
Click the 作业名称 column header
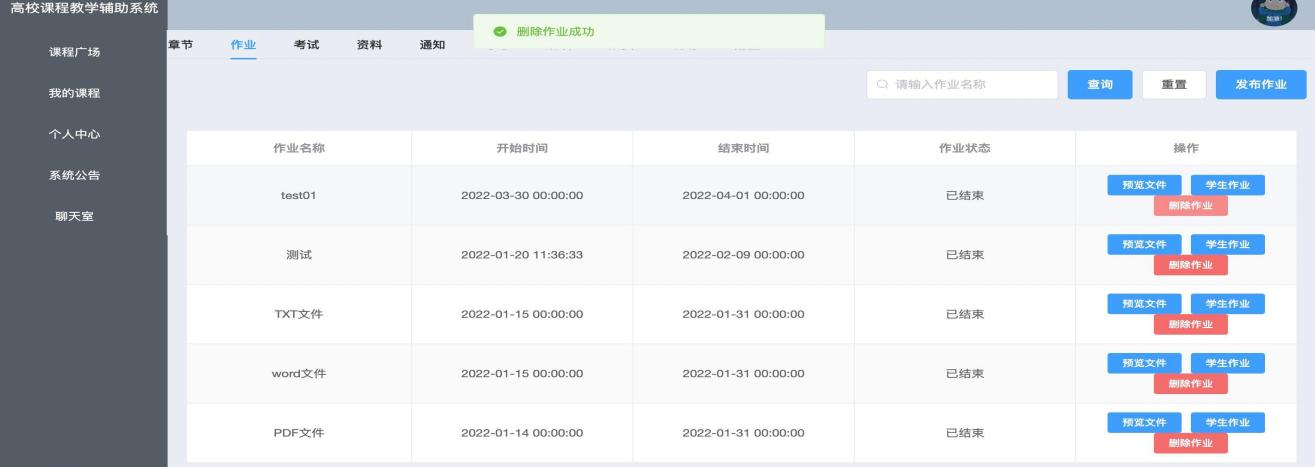[299, 148]
